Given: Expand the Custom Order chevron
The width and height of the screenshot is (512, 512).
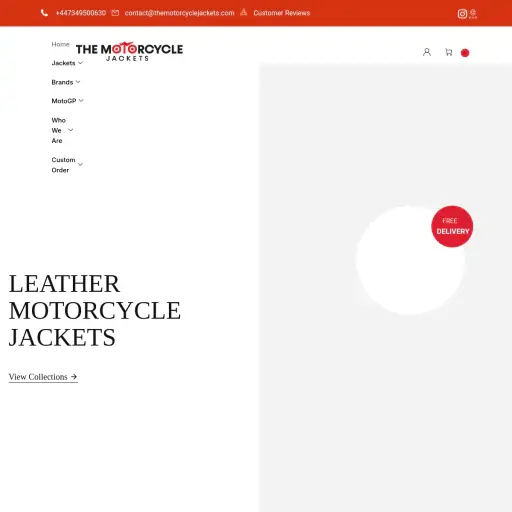Looking at the screenshot, I should click(x=80, y=164).
